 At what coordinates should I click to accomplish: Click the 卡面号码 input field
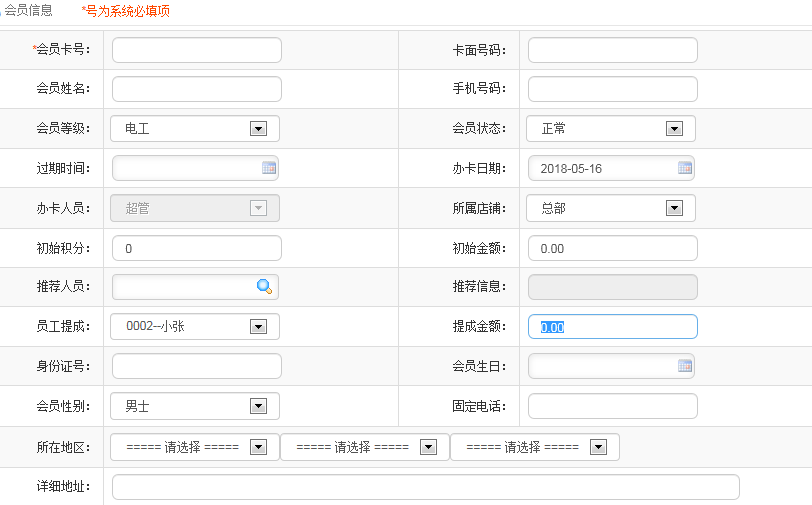[x=613, y=50]
